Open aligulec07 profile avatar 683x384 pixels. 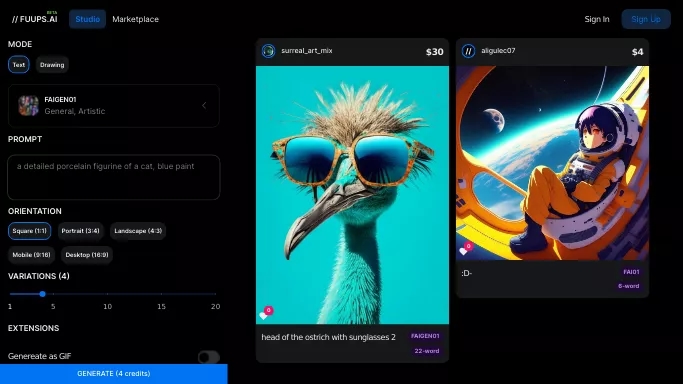468,51
